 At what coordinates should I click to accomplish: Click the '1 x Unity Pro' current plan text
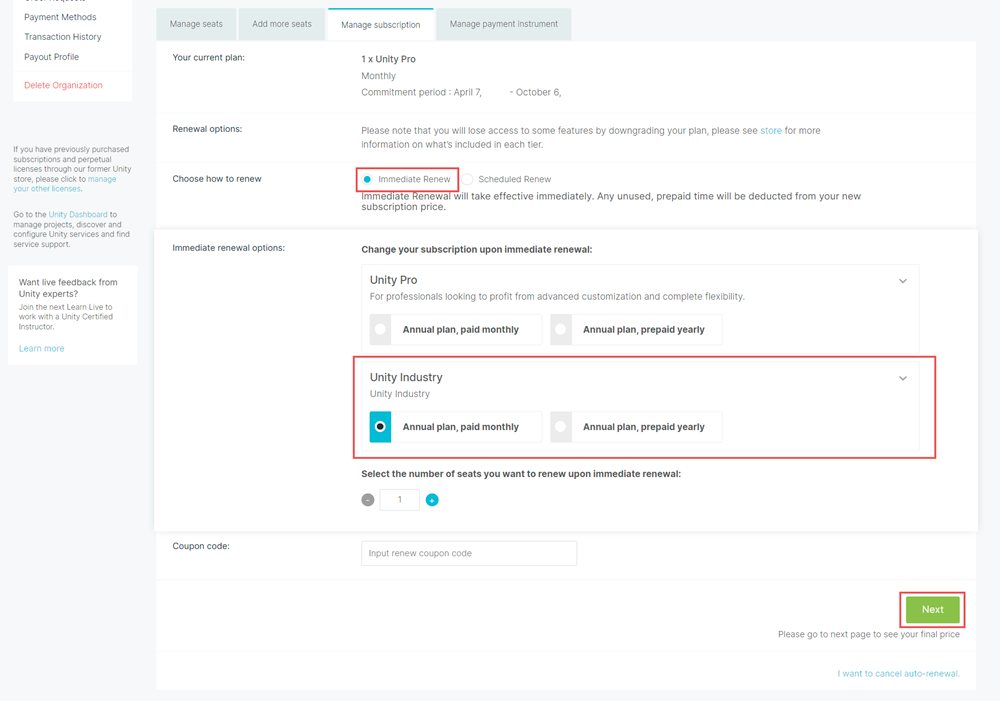pos(388,59)
